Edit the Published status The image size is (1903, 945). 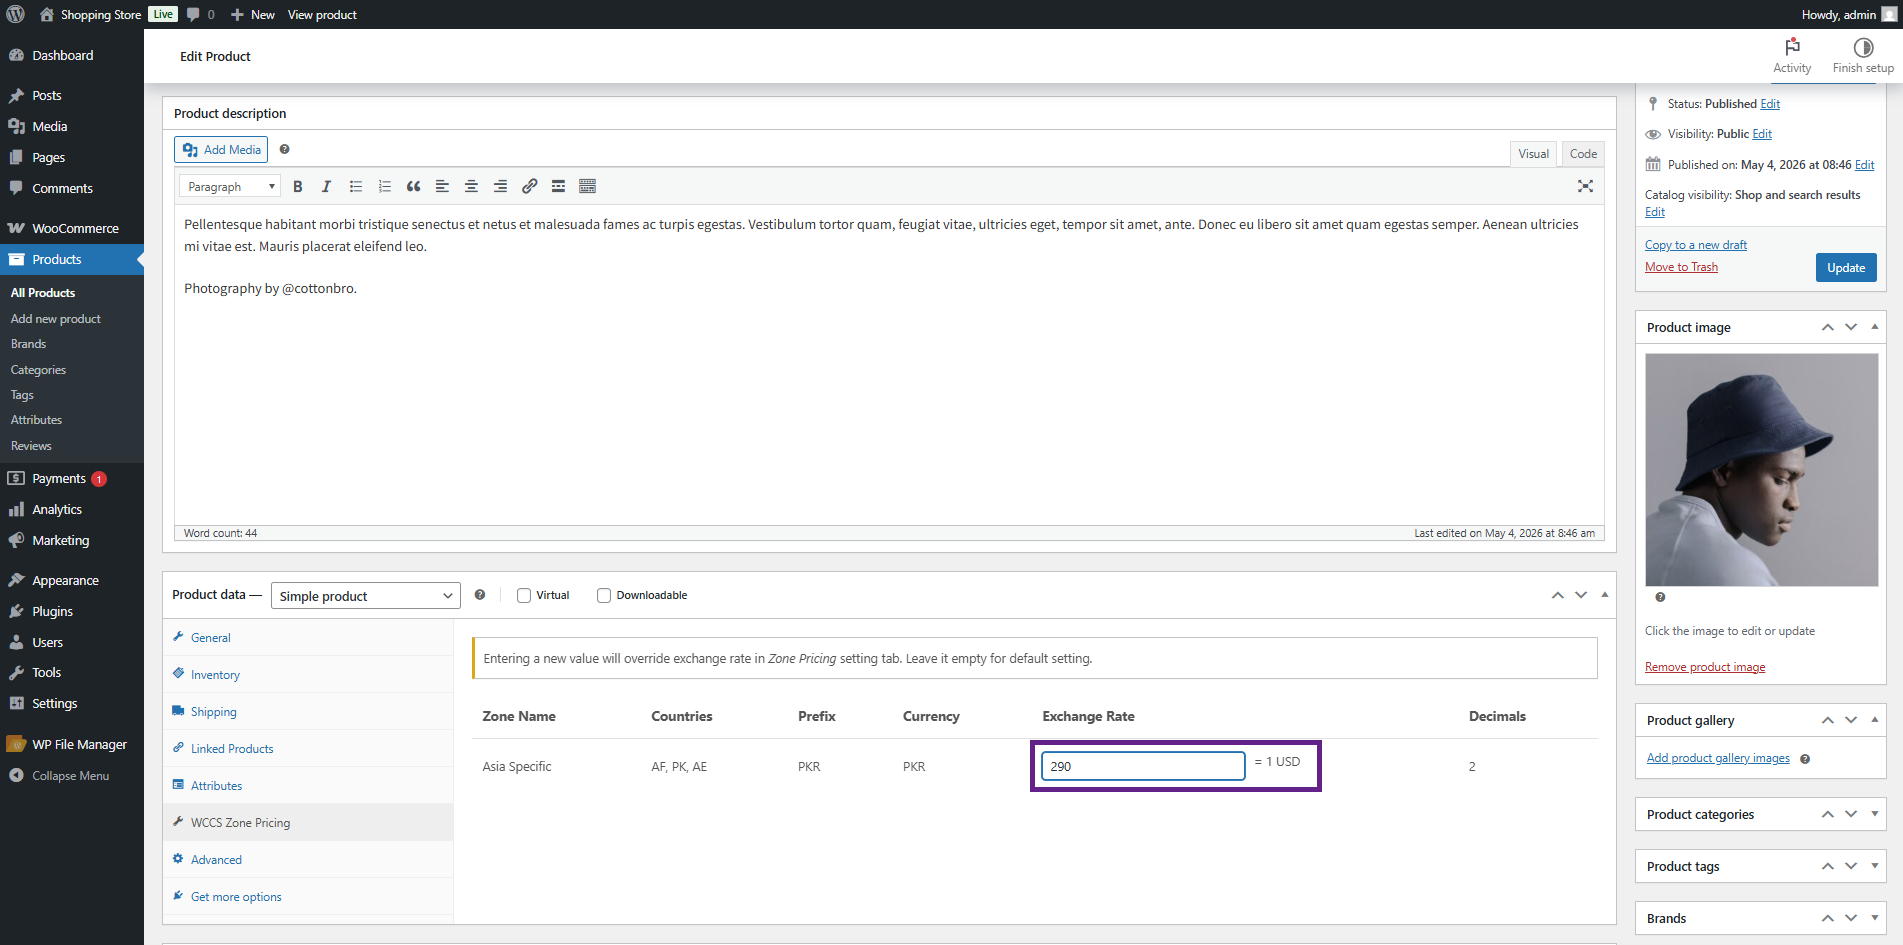[1770, 104]
